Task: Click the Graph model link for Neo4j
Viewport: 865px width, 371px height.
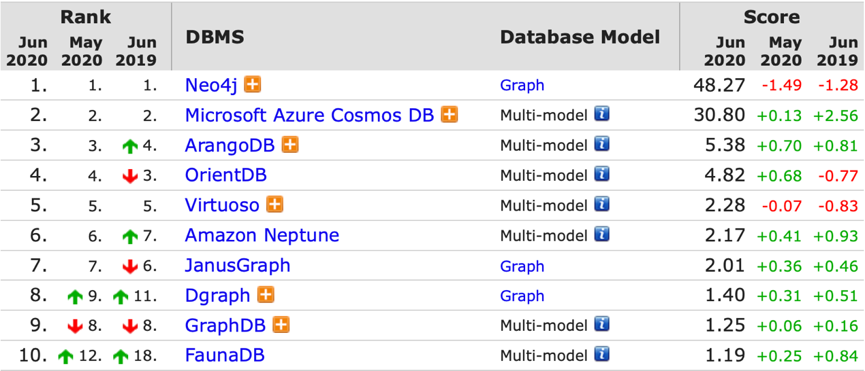Action: (522, 85)
